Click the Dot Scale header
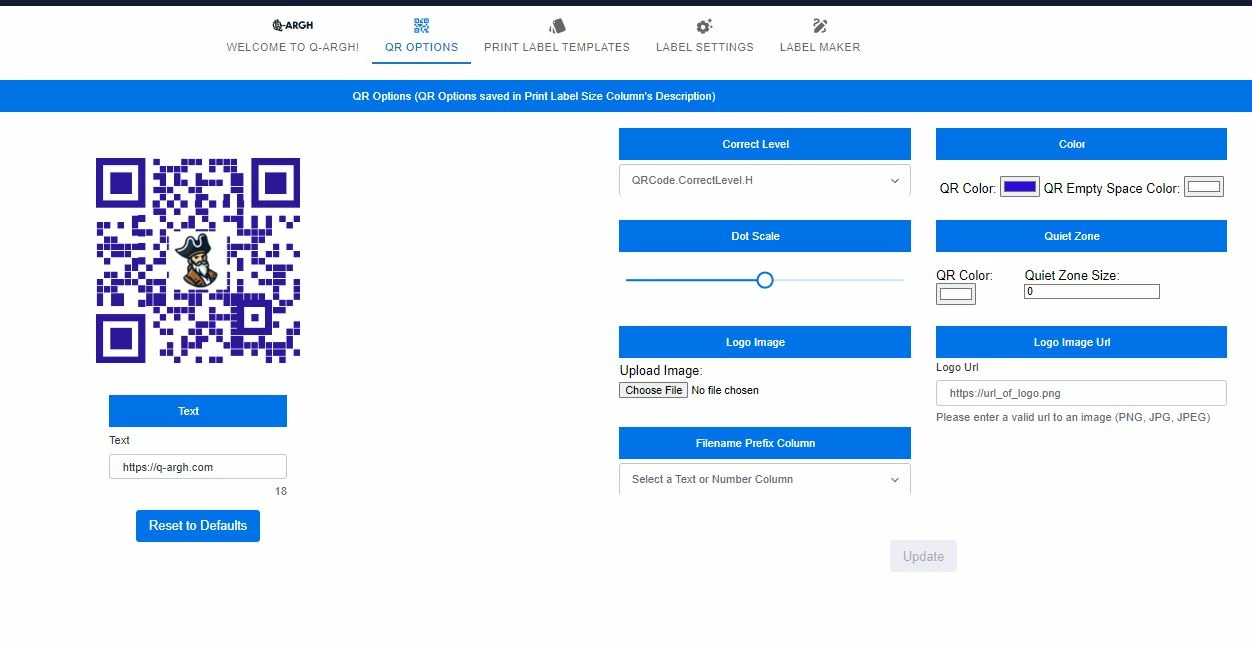Viewport: 1252px width, 645px height. pyautogui.click(x=765, y=236)
